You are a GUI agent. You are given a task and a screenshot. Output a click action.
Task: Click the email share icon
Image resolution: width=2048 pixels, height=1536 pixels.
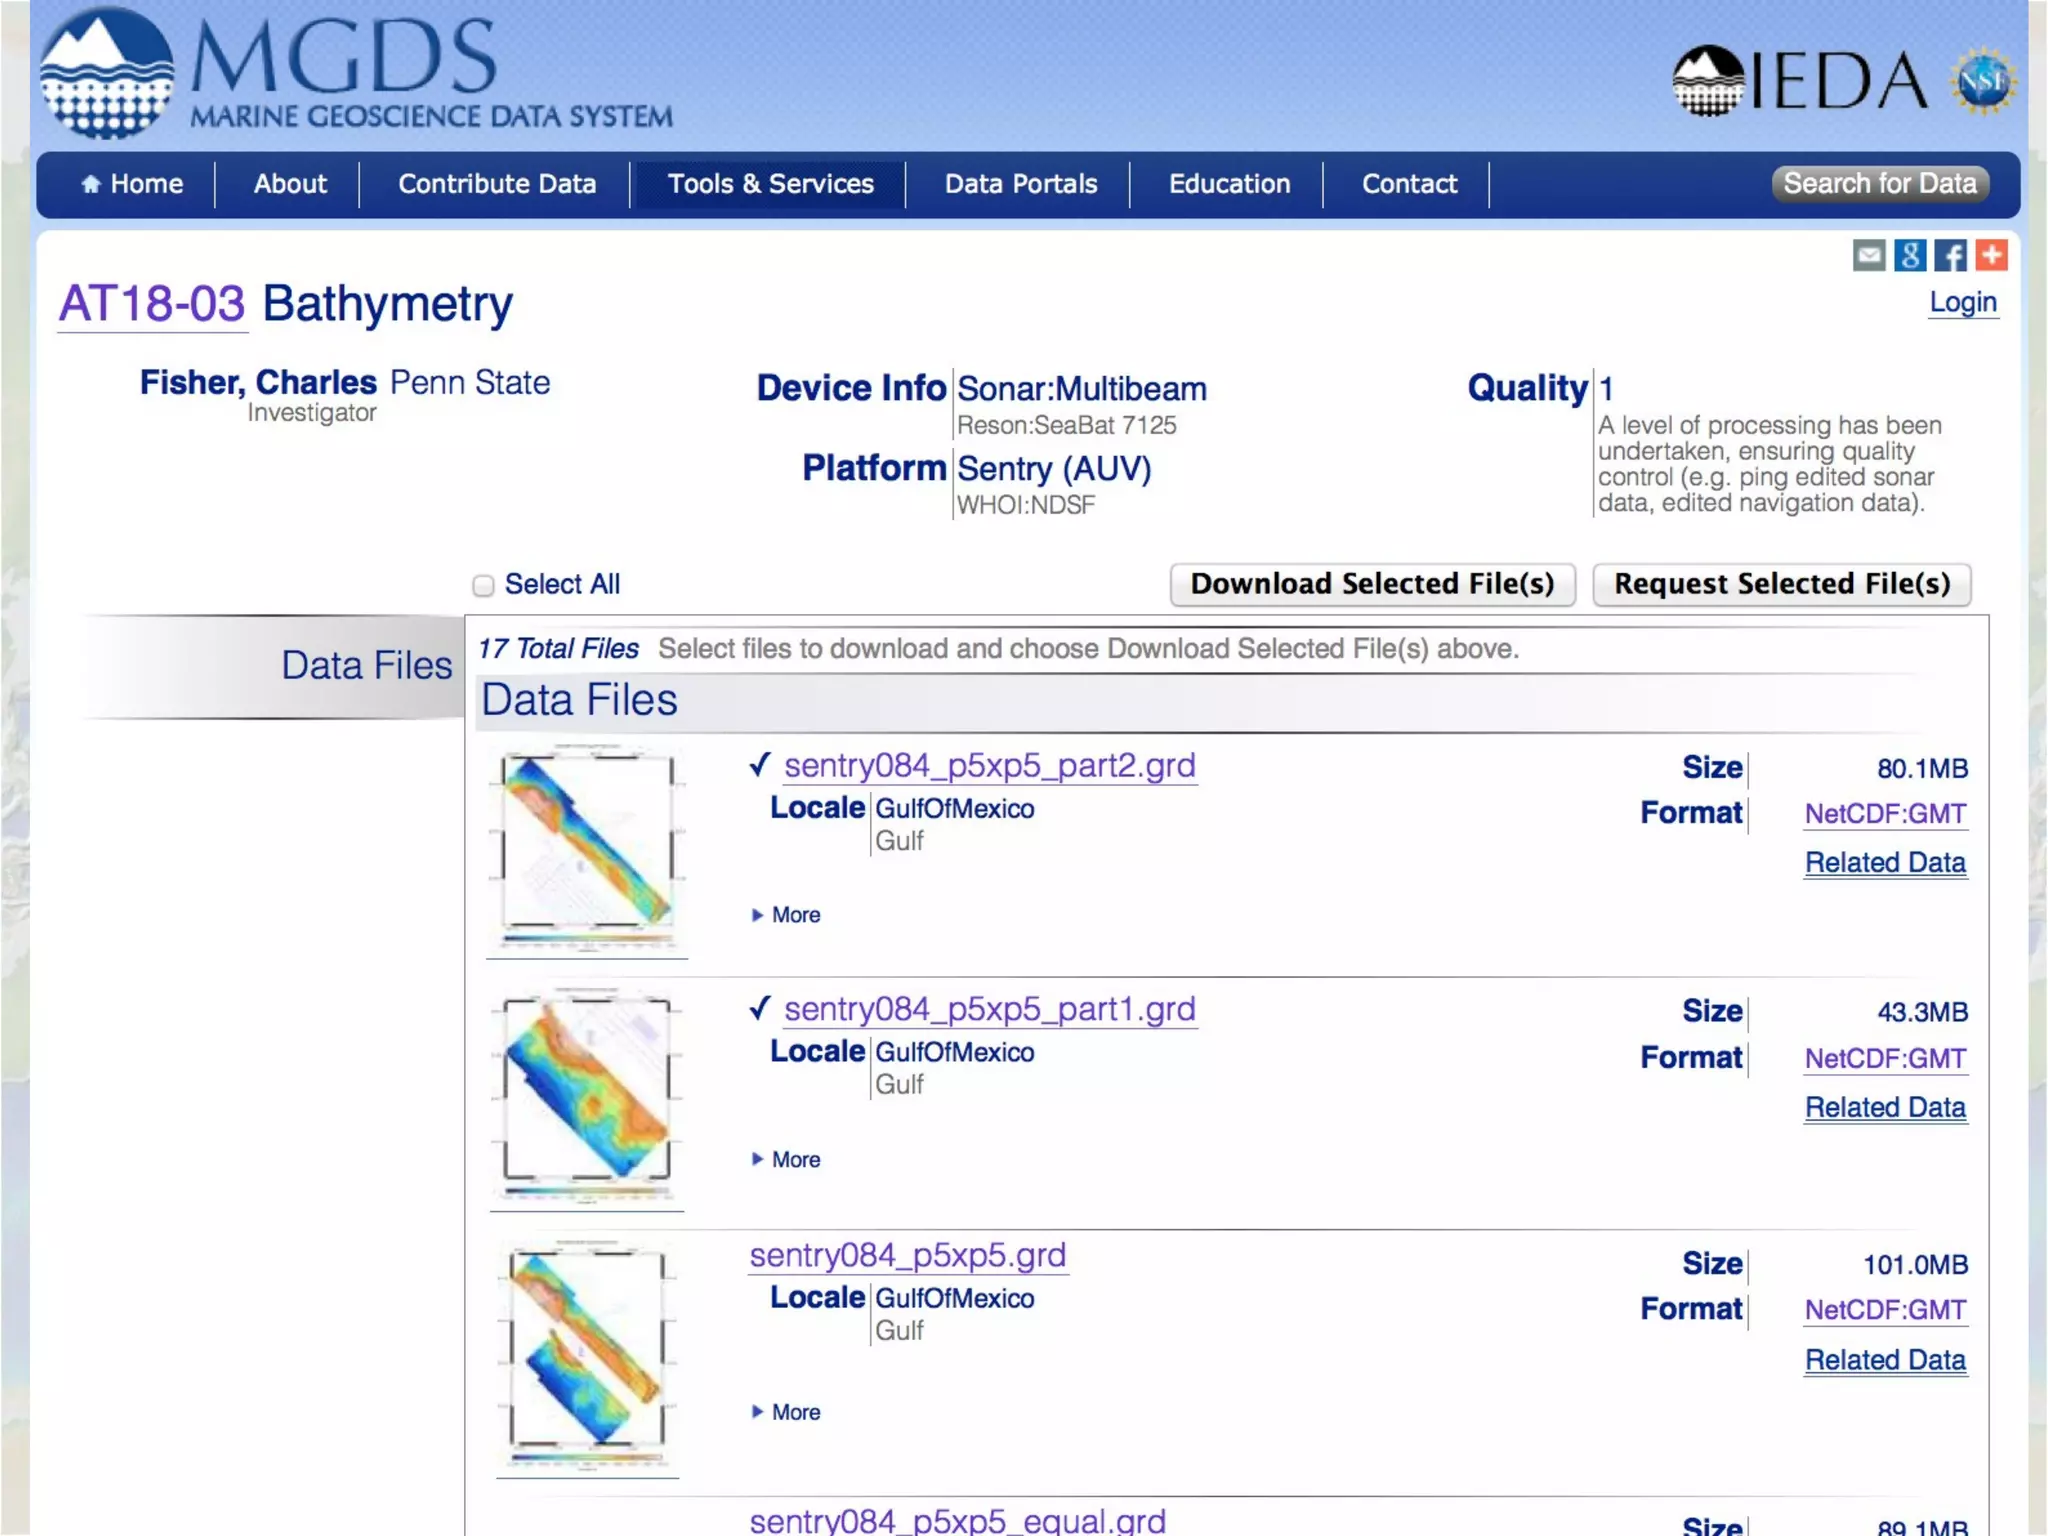[1868, 255]
